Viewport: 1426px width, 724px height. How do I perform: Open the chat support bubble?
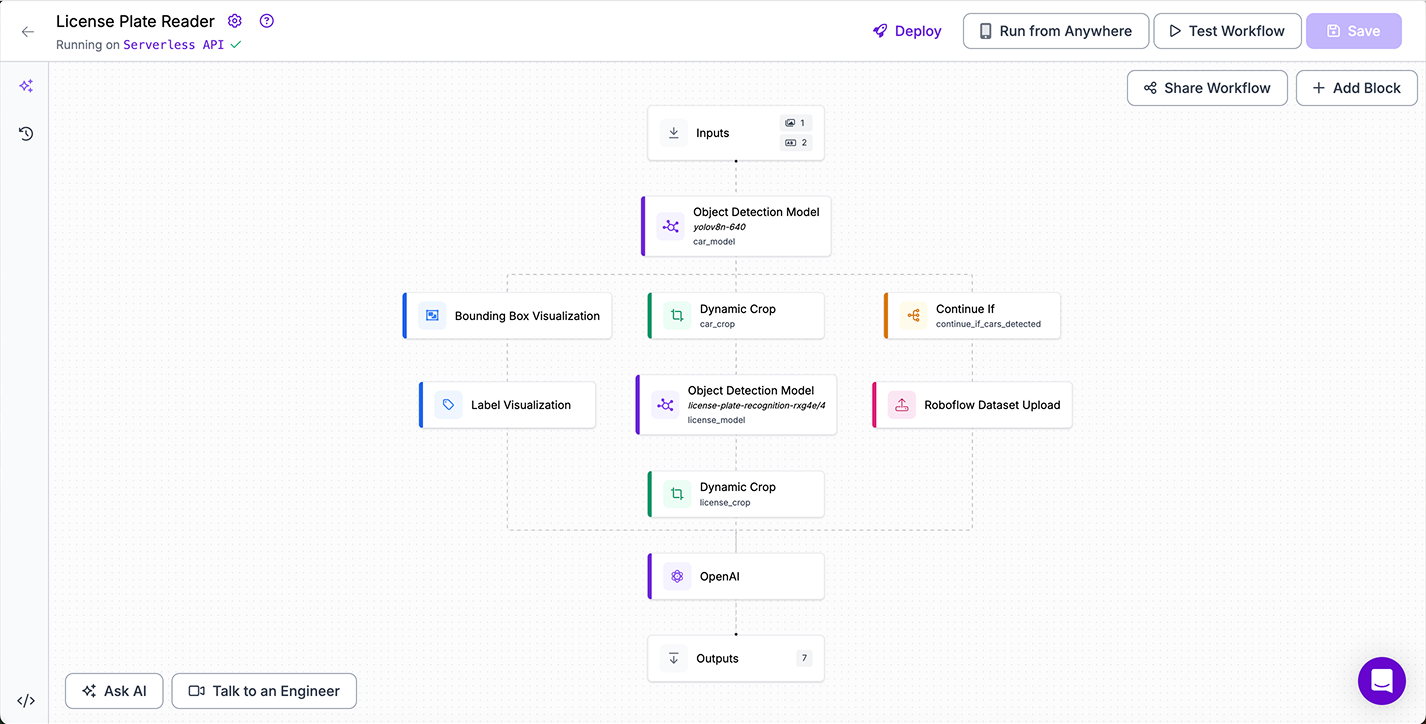[1381, 681]
